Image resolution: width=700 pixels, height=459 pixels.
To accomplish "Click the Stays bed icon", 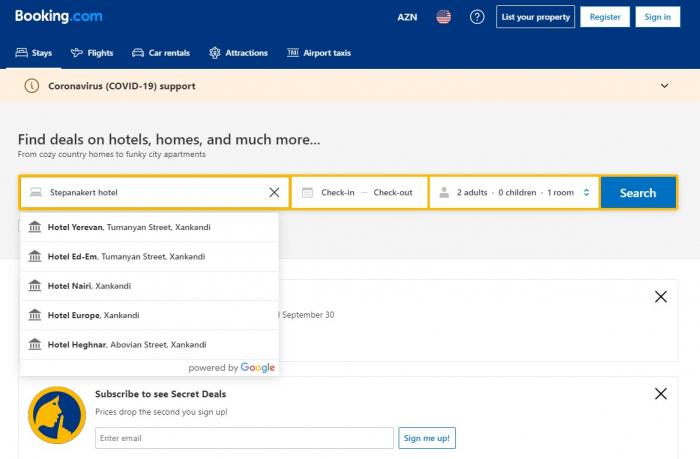I will [21, 53].
